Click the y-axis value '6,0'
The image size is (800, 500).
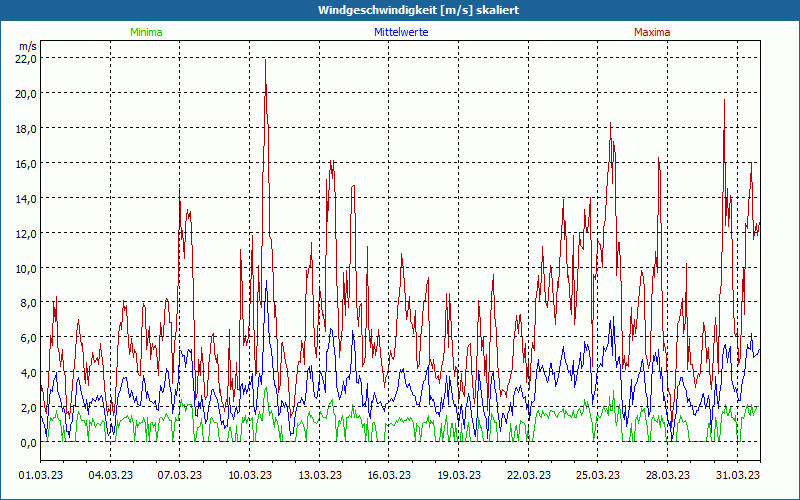coord(29,338)
